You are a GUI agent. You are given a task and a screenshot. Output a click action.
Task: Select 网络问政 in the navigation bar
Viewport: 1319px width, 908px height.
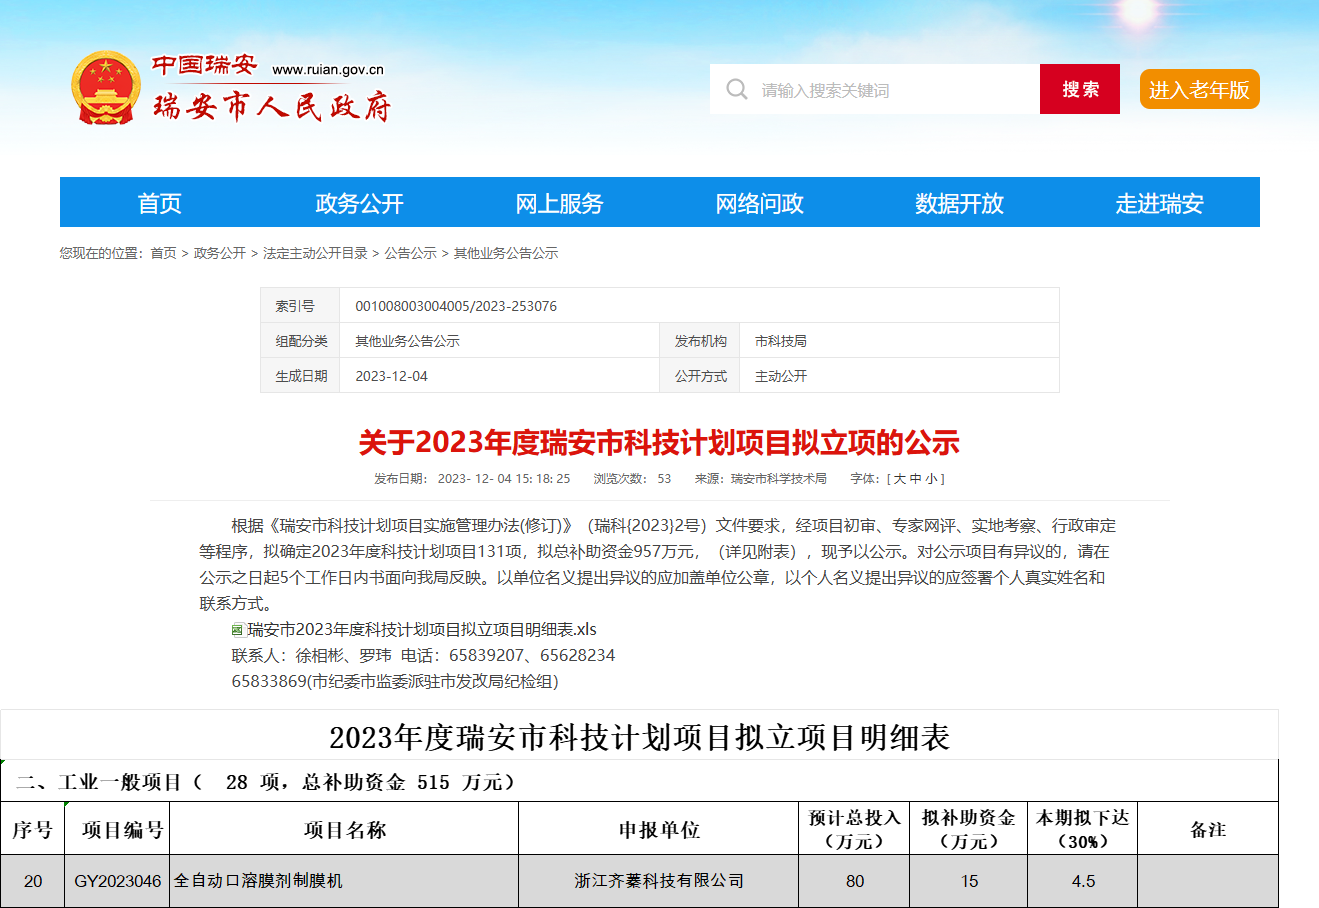(759, 203)
